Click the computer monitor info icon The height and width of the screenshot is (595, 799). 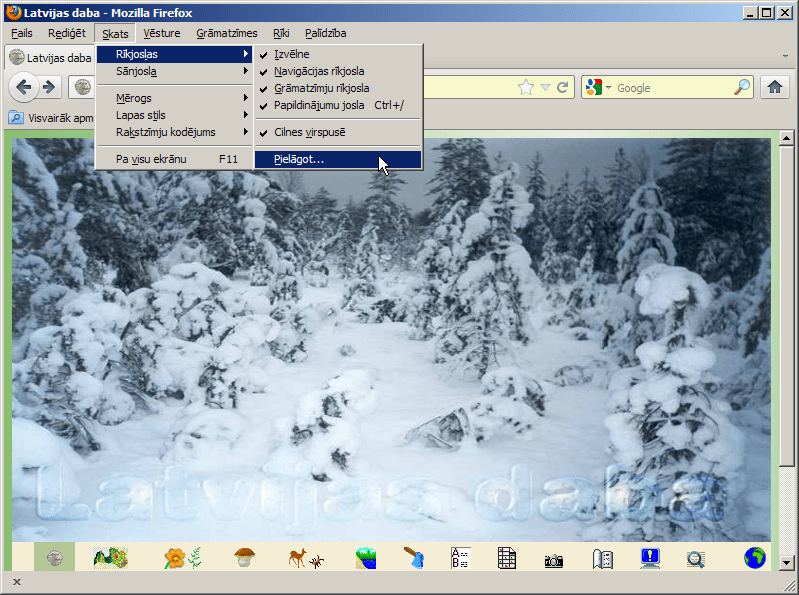click(x=650, y=558)
